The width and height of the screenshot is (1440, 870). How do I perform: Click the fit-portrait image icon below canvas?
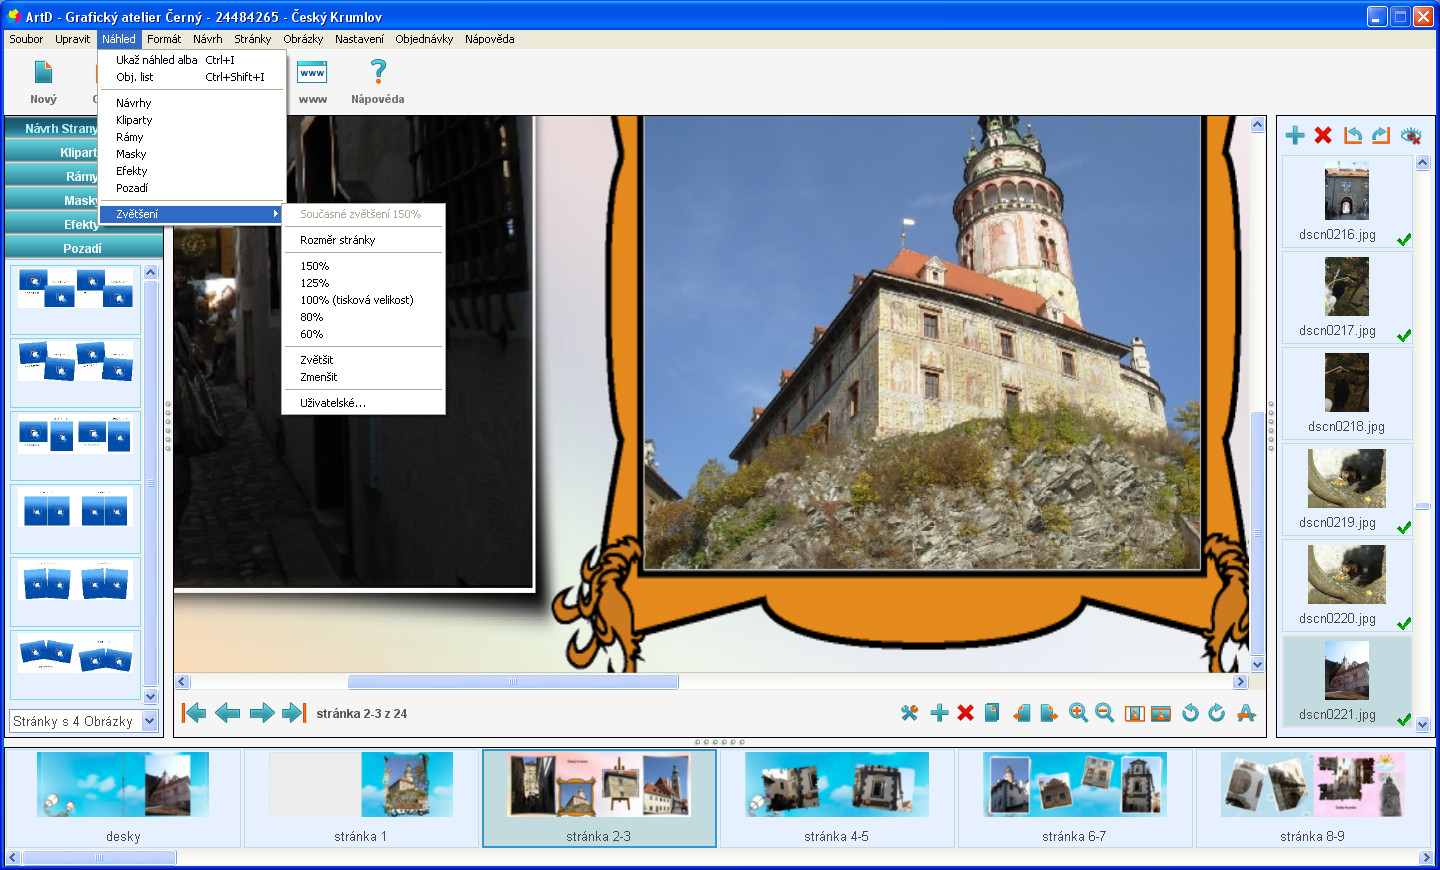tap(1134, 713)
